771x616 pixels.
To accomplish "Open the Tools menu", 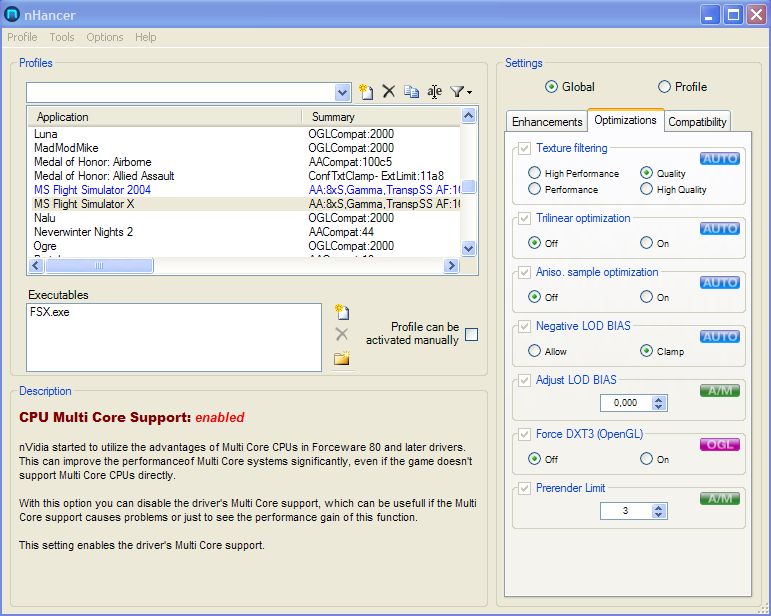I will tap(62, 37).
